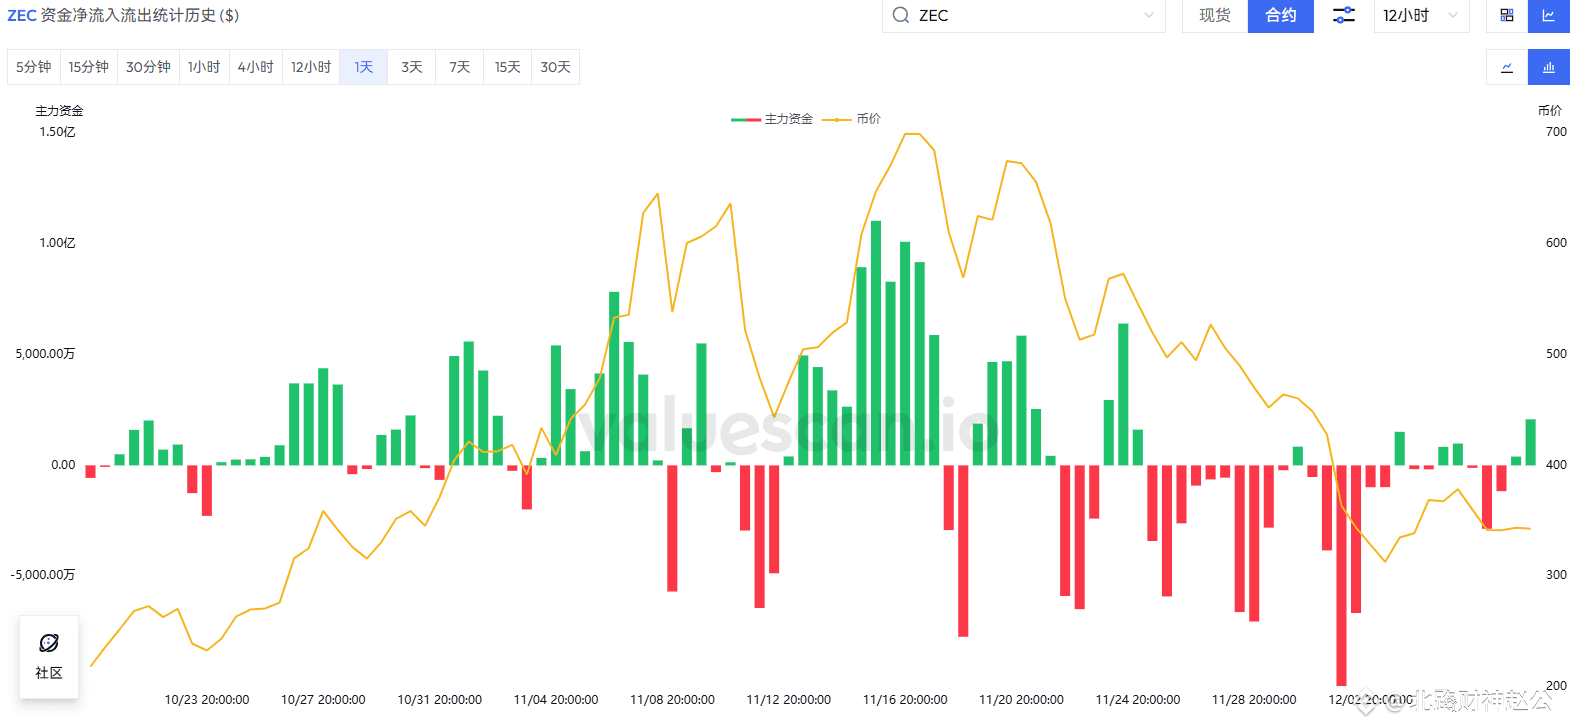Viewport: 1585px width, 727px height.
Task: Select the bar chart display icon
Action: click(x=1549, y=67)
